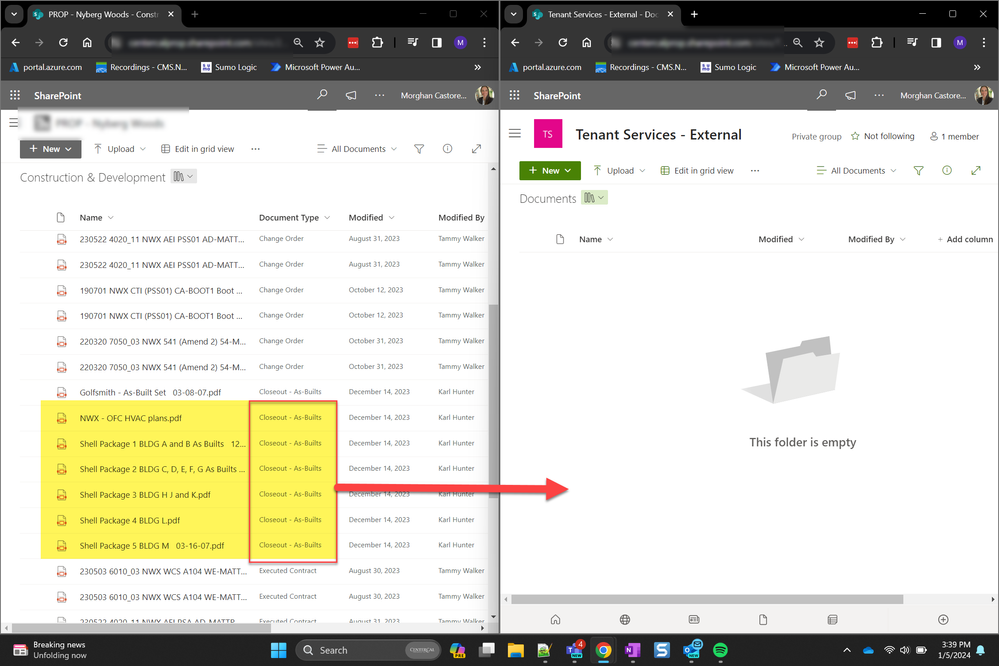Open OneNote from the taskbar

tap(632, 650)
